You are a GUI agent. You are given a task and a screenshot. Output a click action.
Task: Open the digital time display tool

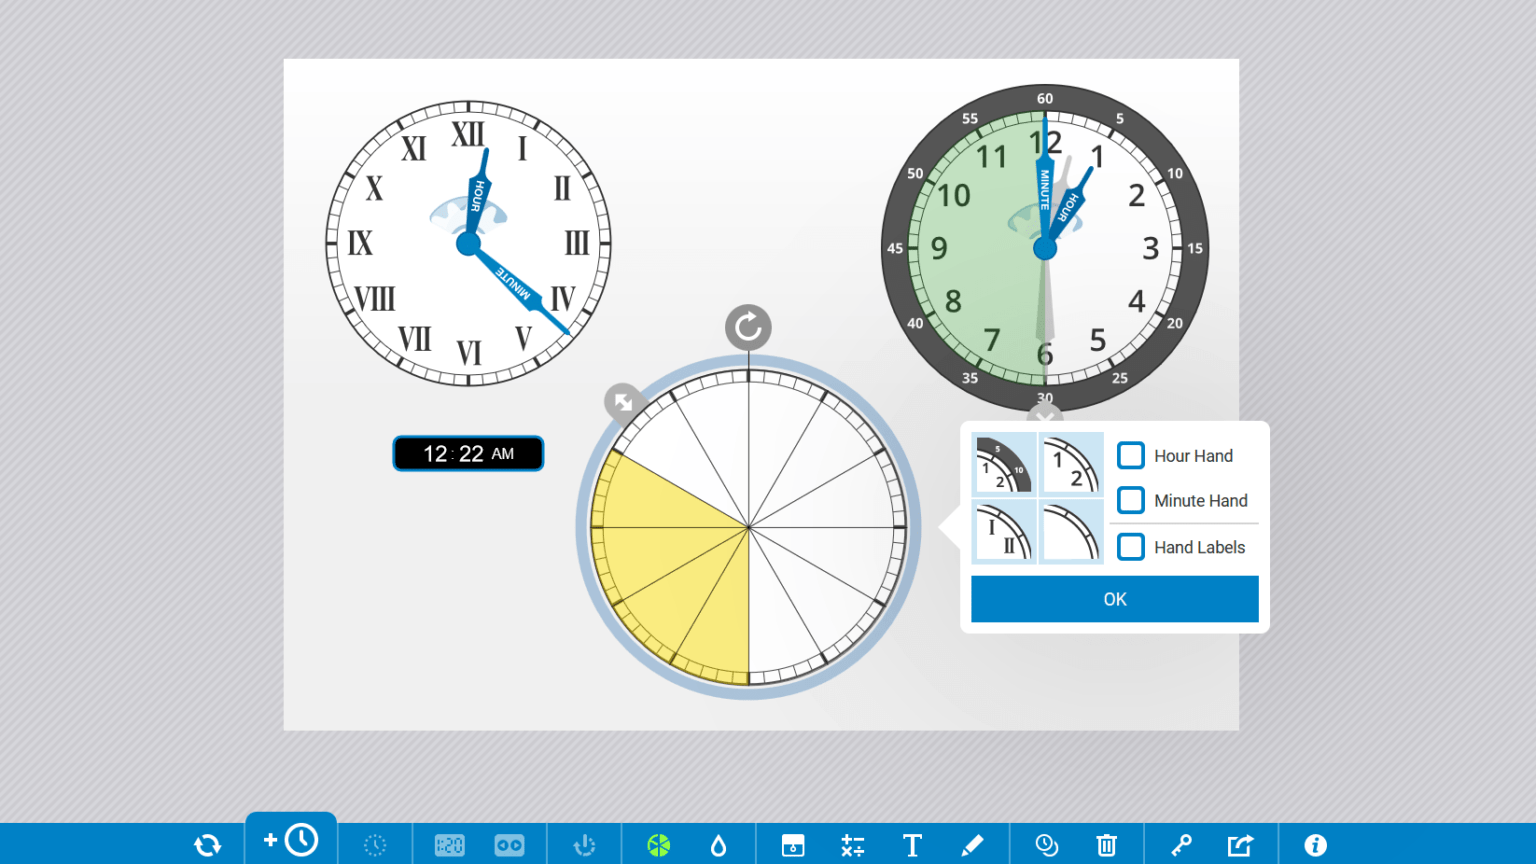click(x=449, y=845)
